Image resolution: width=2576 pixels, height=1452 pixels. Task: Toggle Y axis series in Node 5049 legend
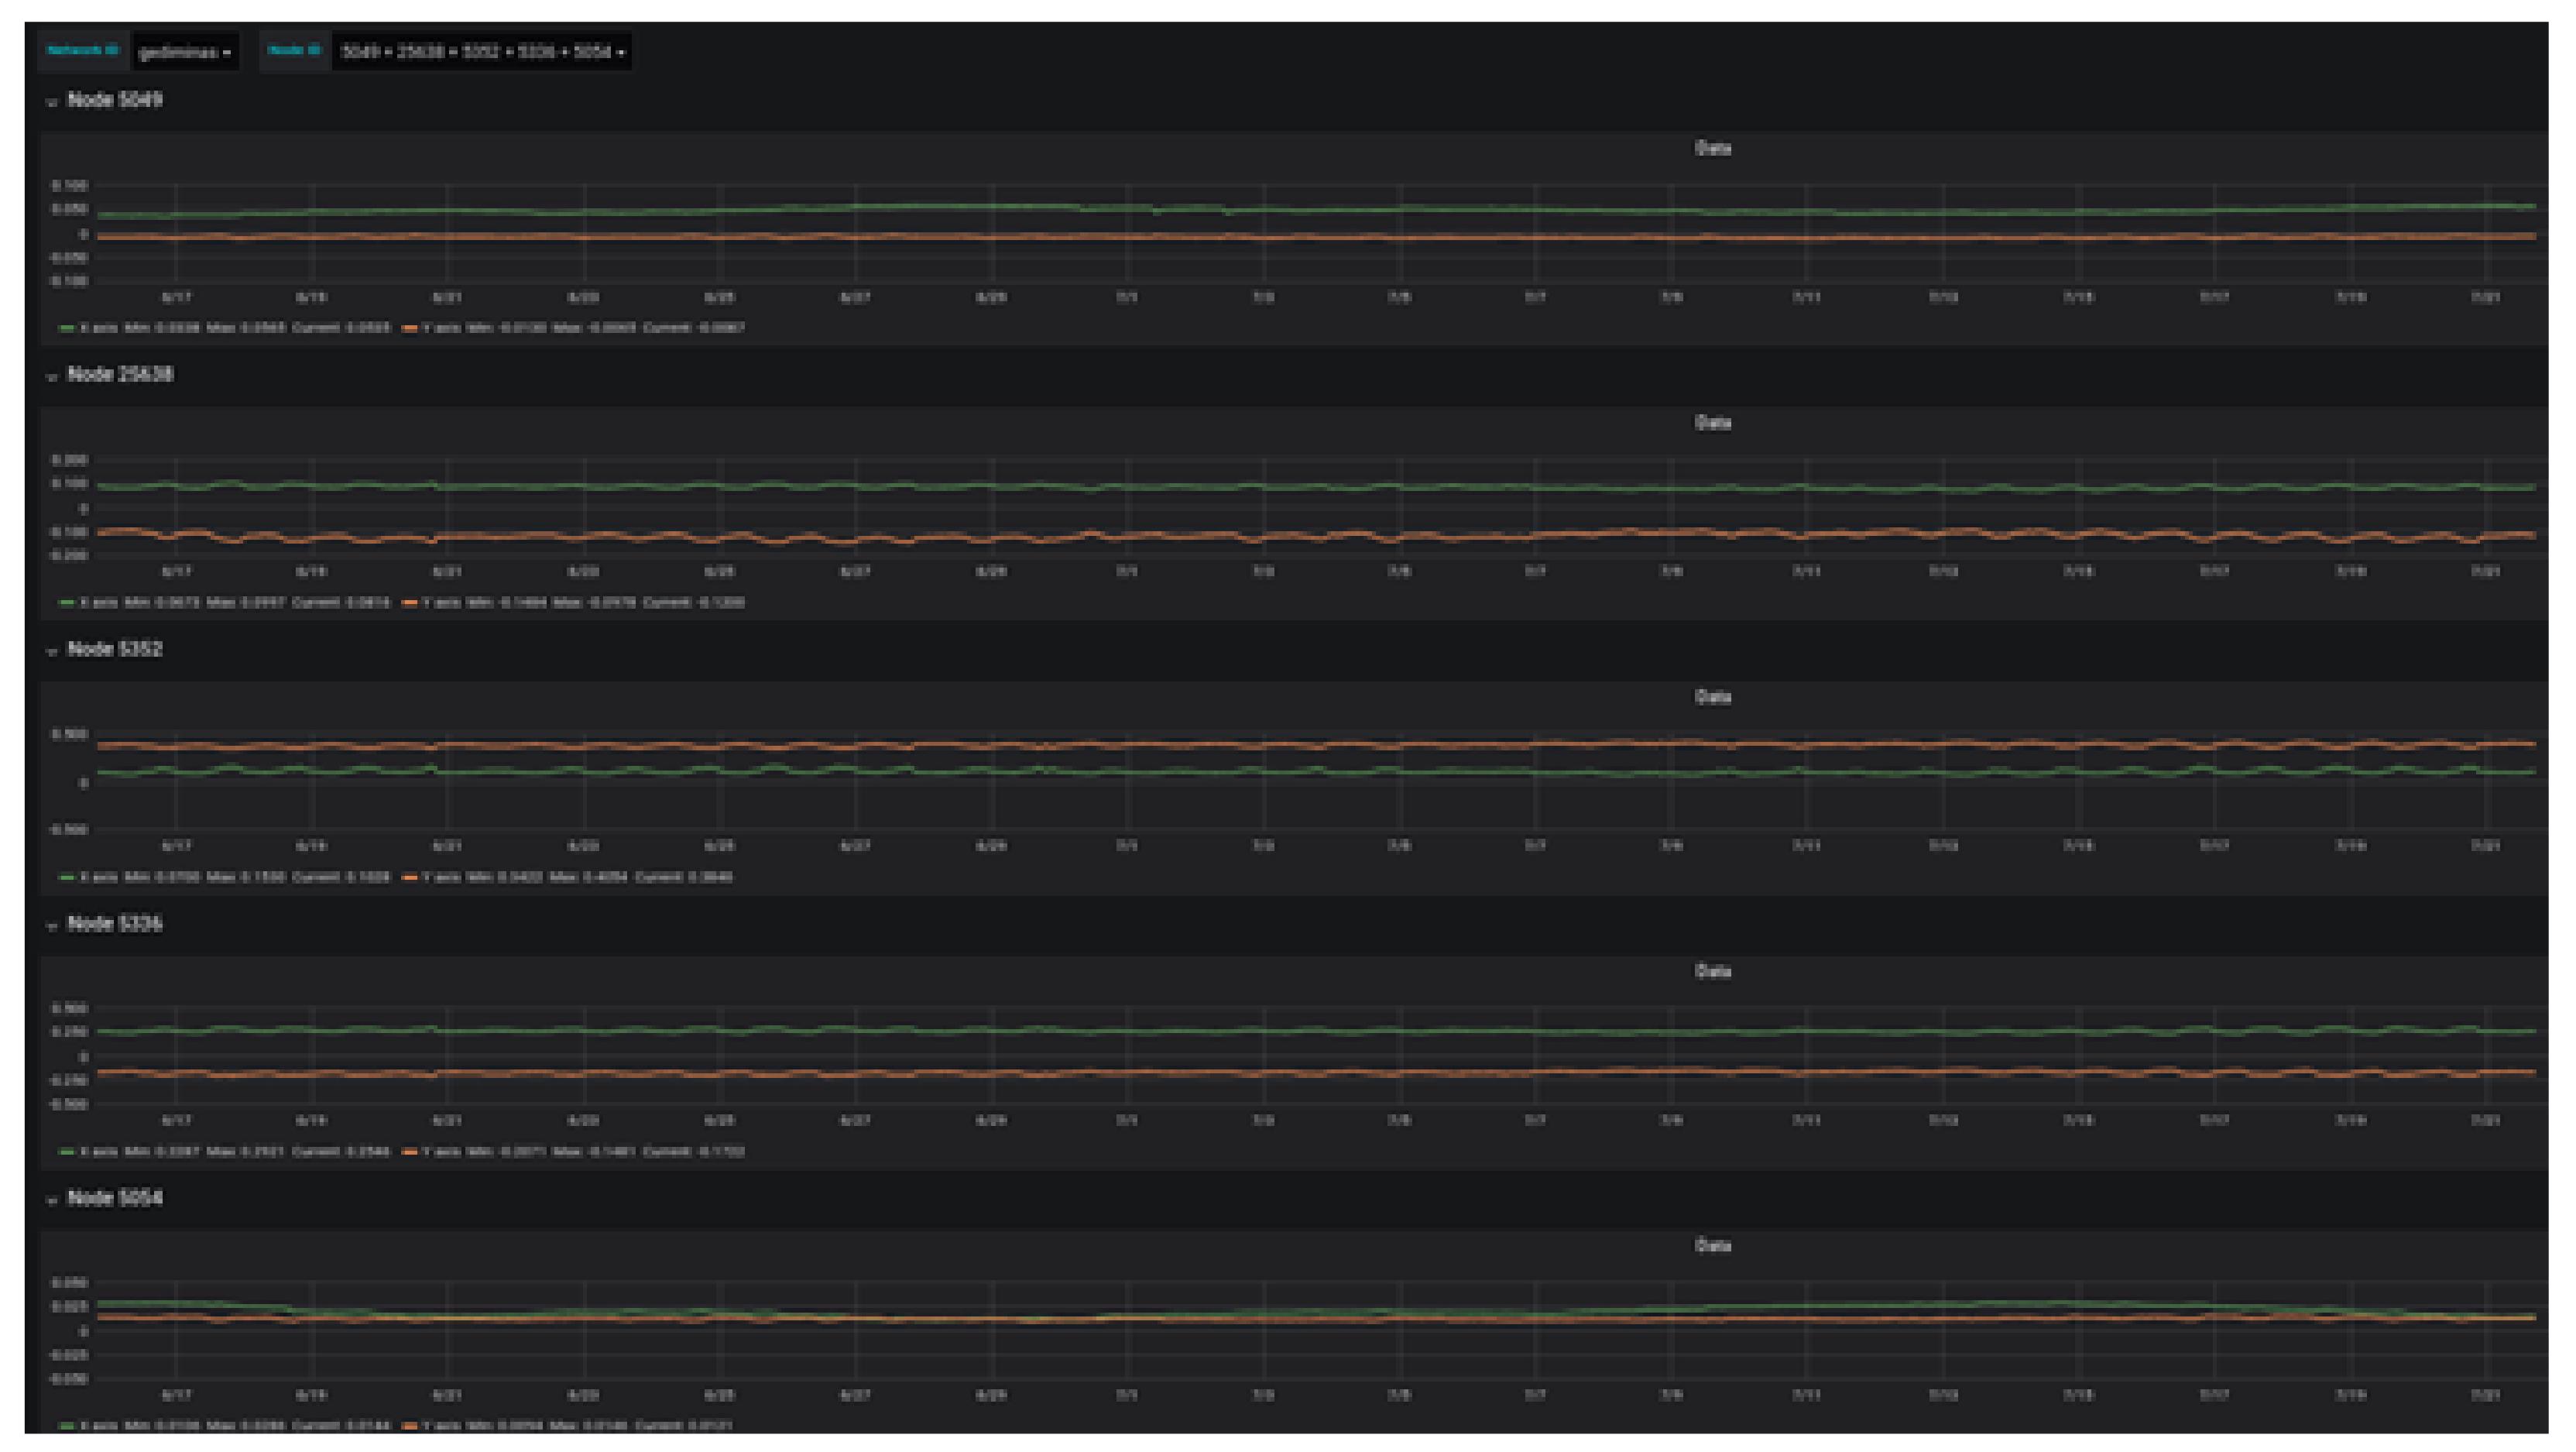coord(441,328)
